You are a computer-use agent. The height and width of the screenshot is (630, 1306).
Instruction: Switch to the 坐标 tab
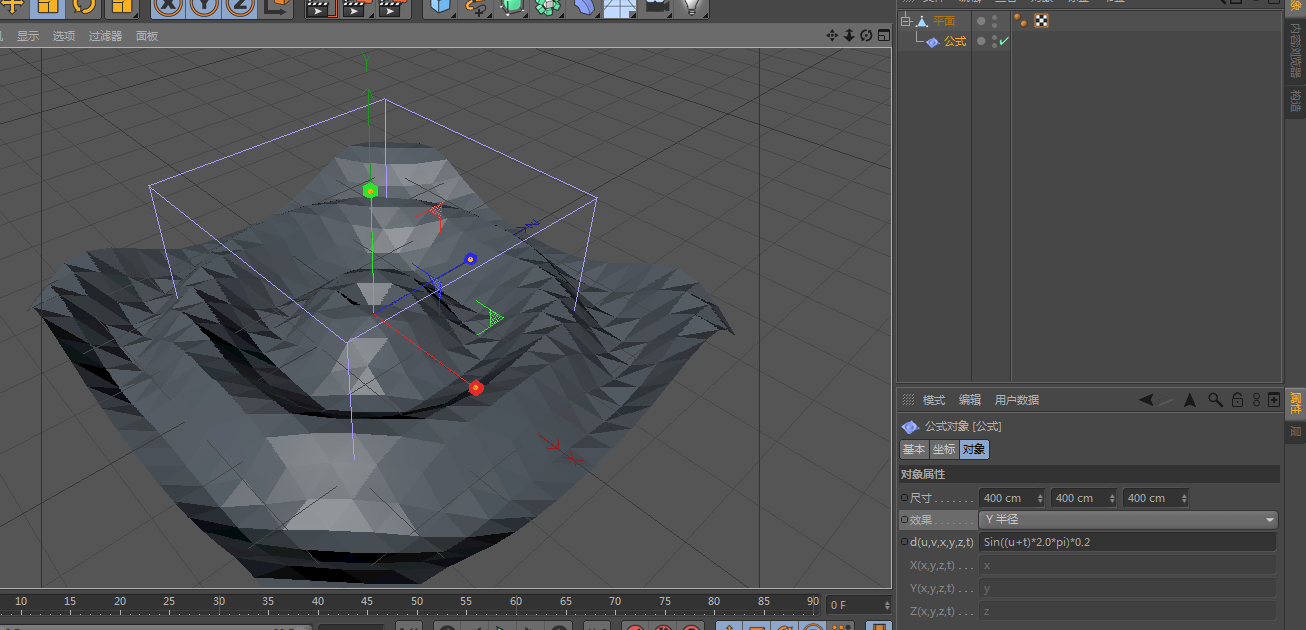coord(944,450)
